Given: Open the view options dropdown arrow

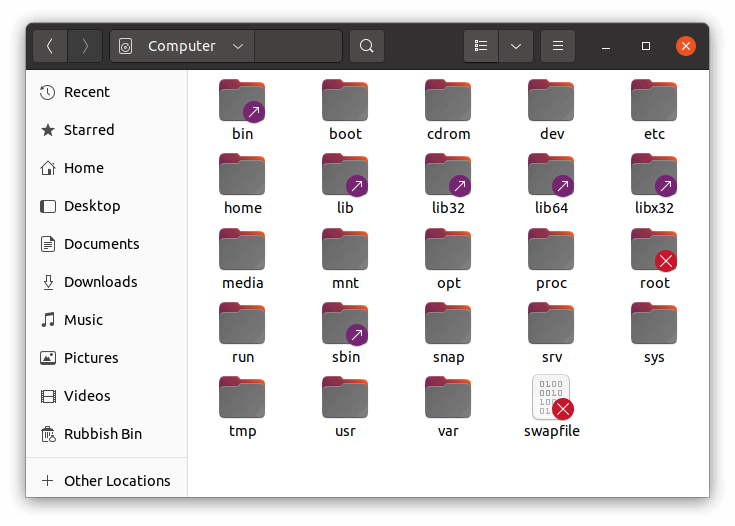Looking at the screenshot, I should (515, 46).
